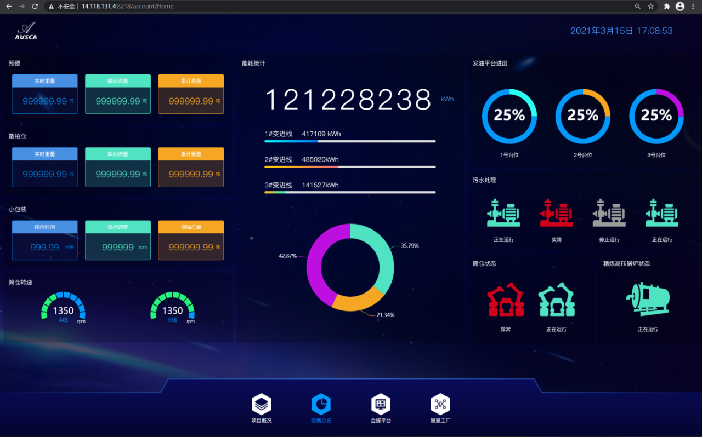Viewport: 703px width, 438px height.
Task: Select the red robot-arm station icon
Action: 506,299
